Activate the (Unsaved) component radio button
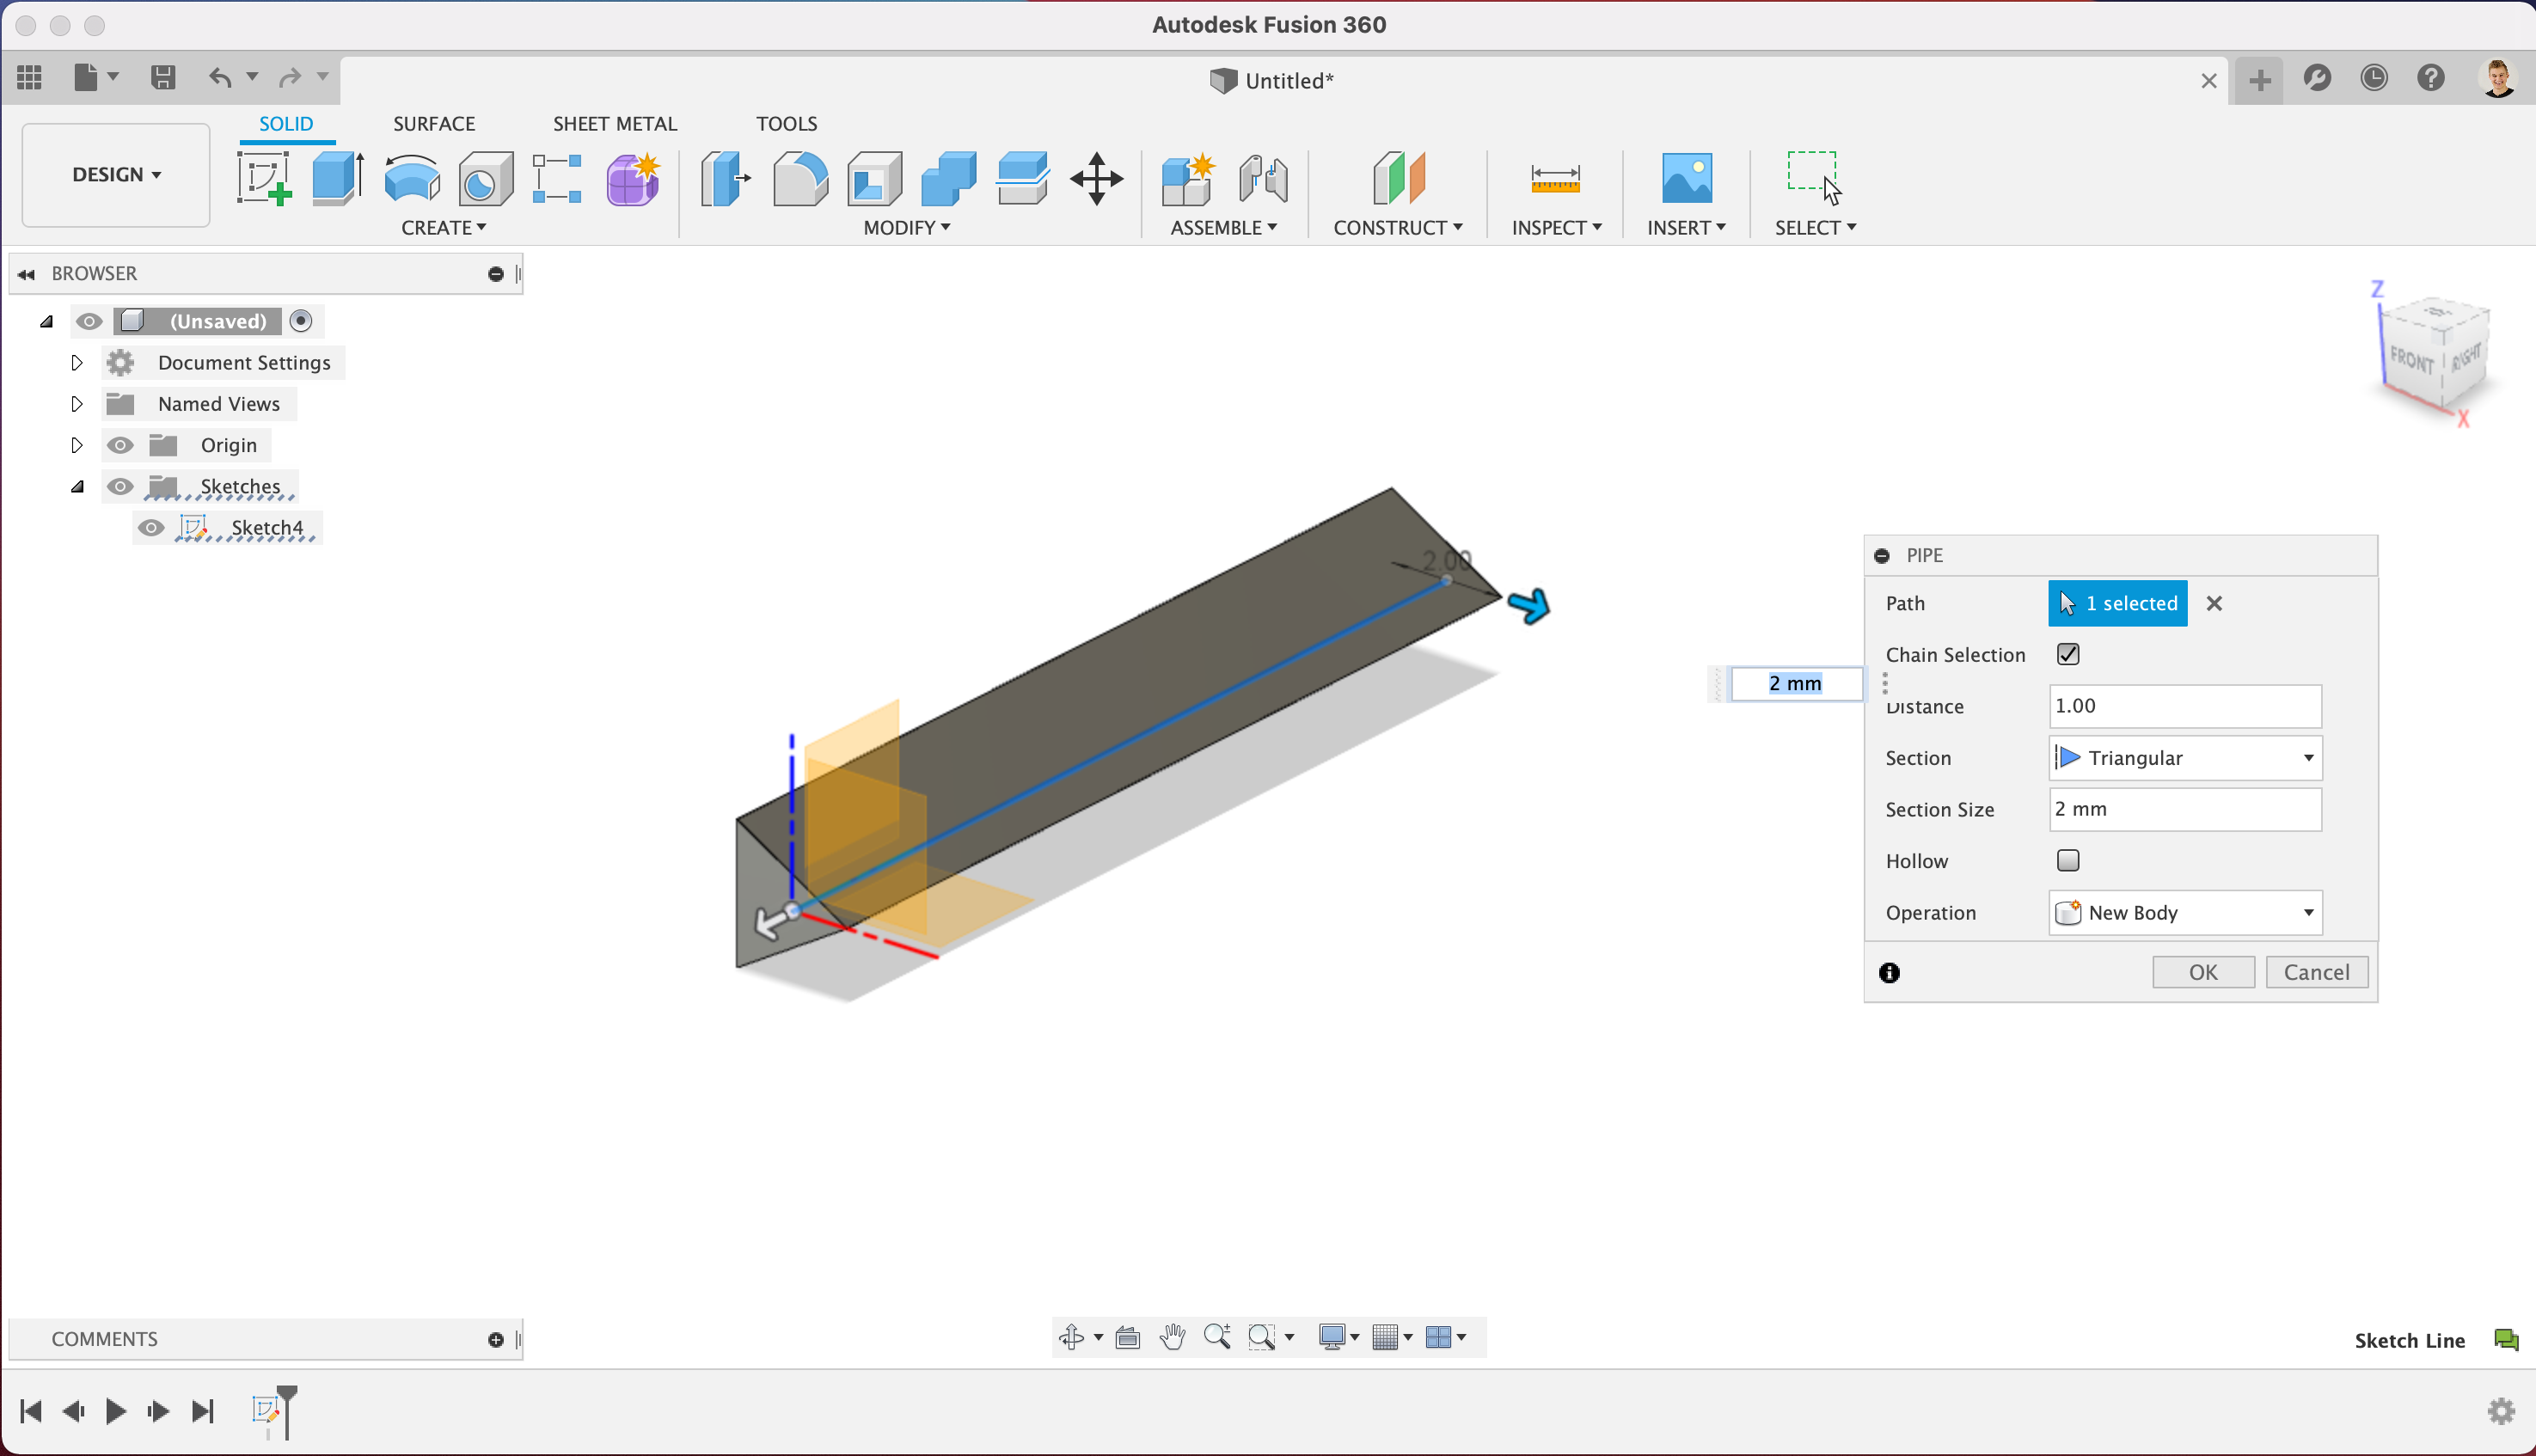This screenshot has height=1456, width=2536. coord(301,321)
